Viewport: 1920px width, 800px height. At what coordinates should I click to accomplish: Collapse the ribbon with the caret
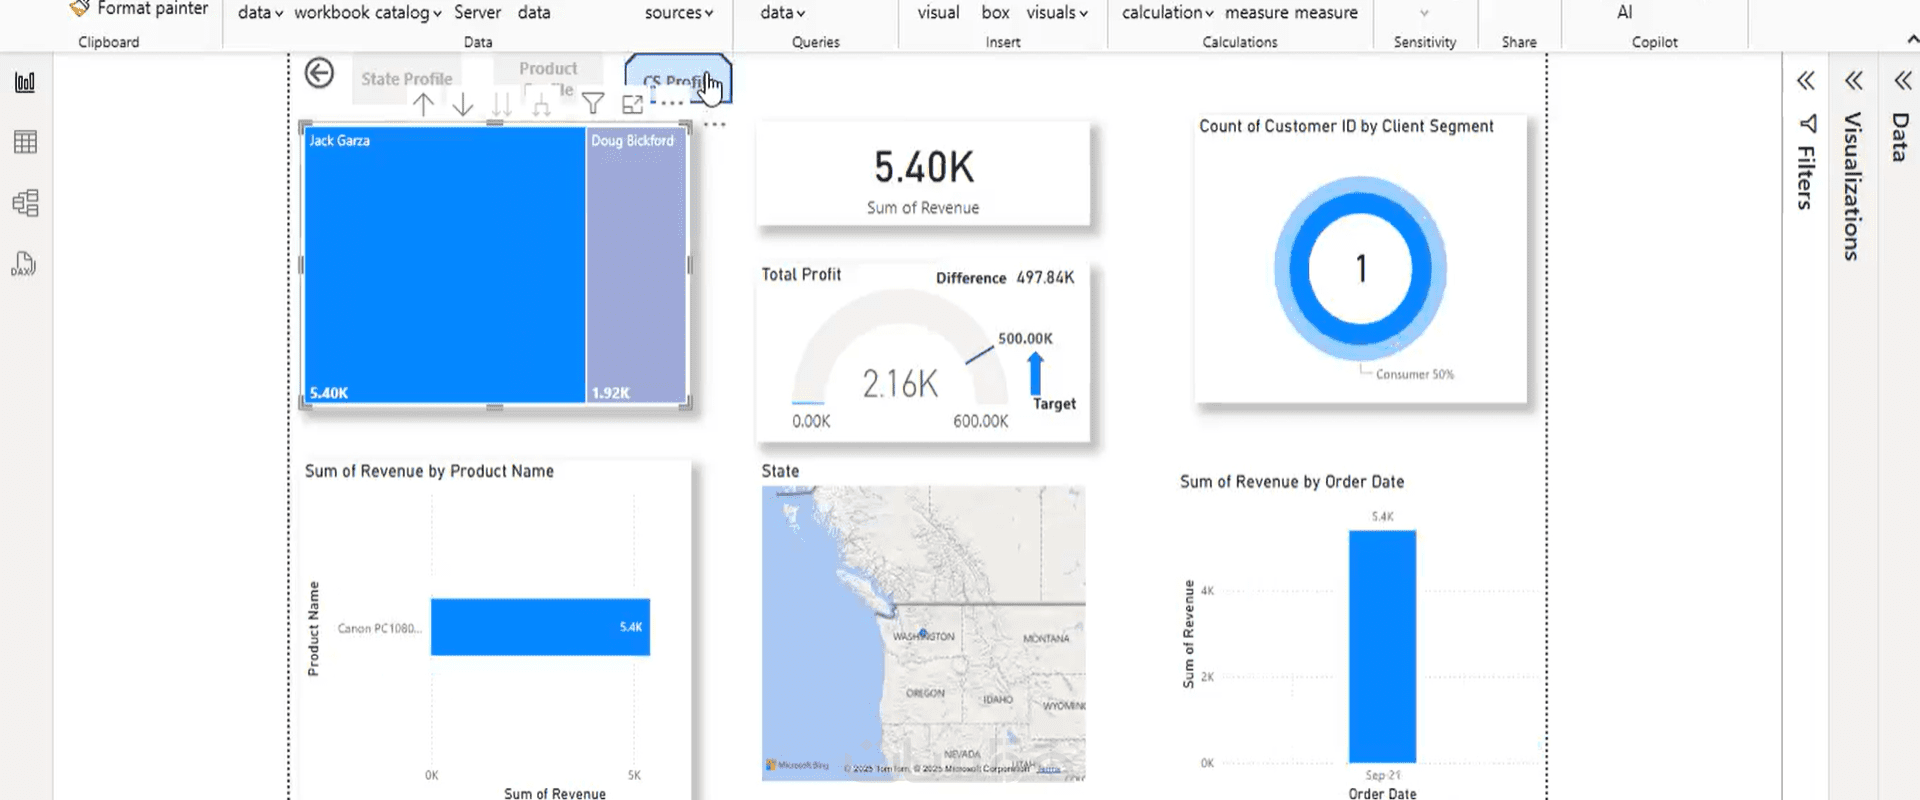[1912, 39]
